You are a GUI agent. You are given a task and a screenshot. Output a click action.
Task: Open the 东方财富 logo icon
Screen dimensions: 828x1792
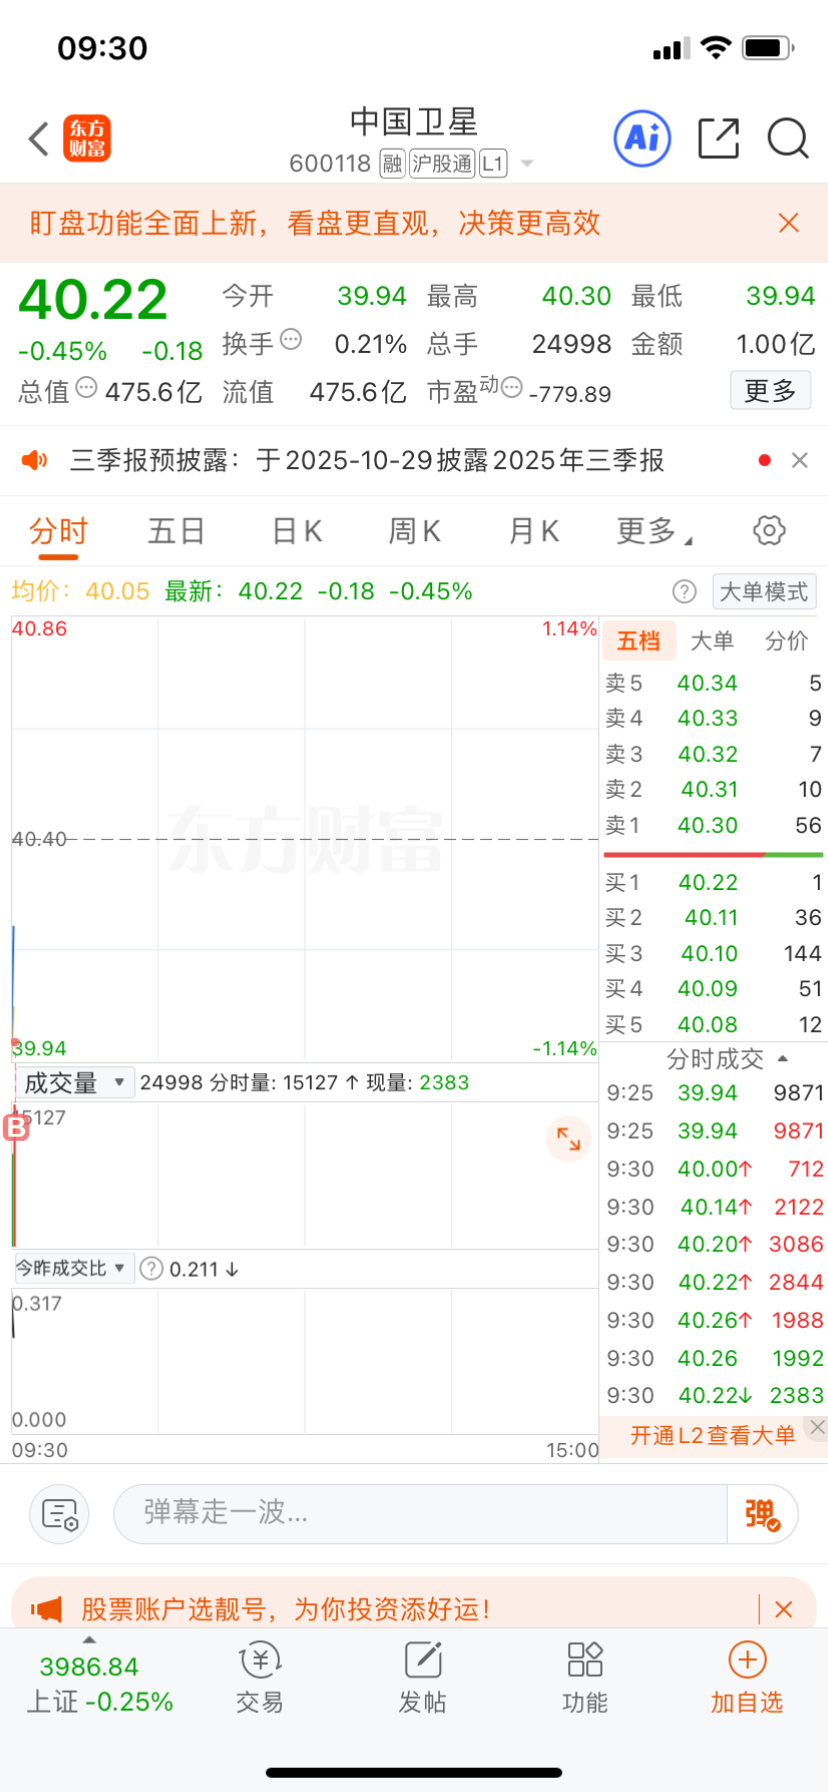click(87, 139)
